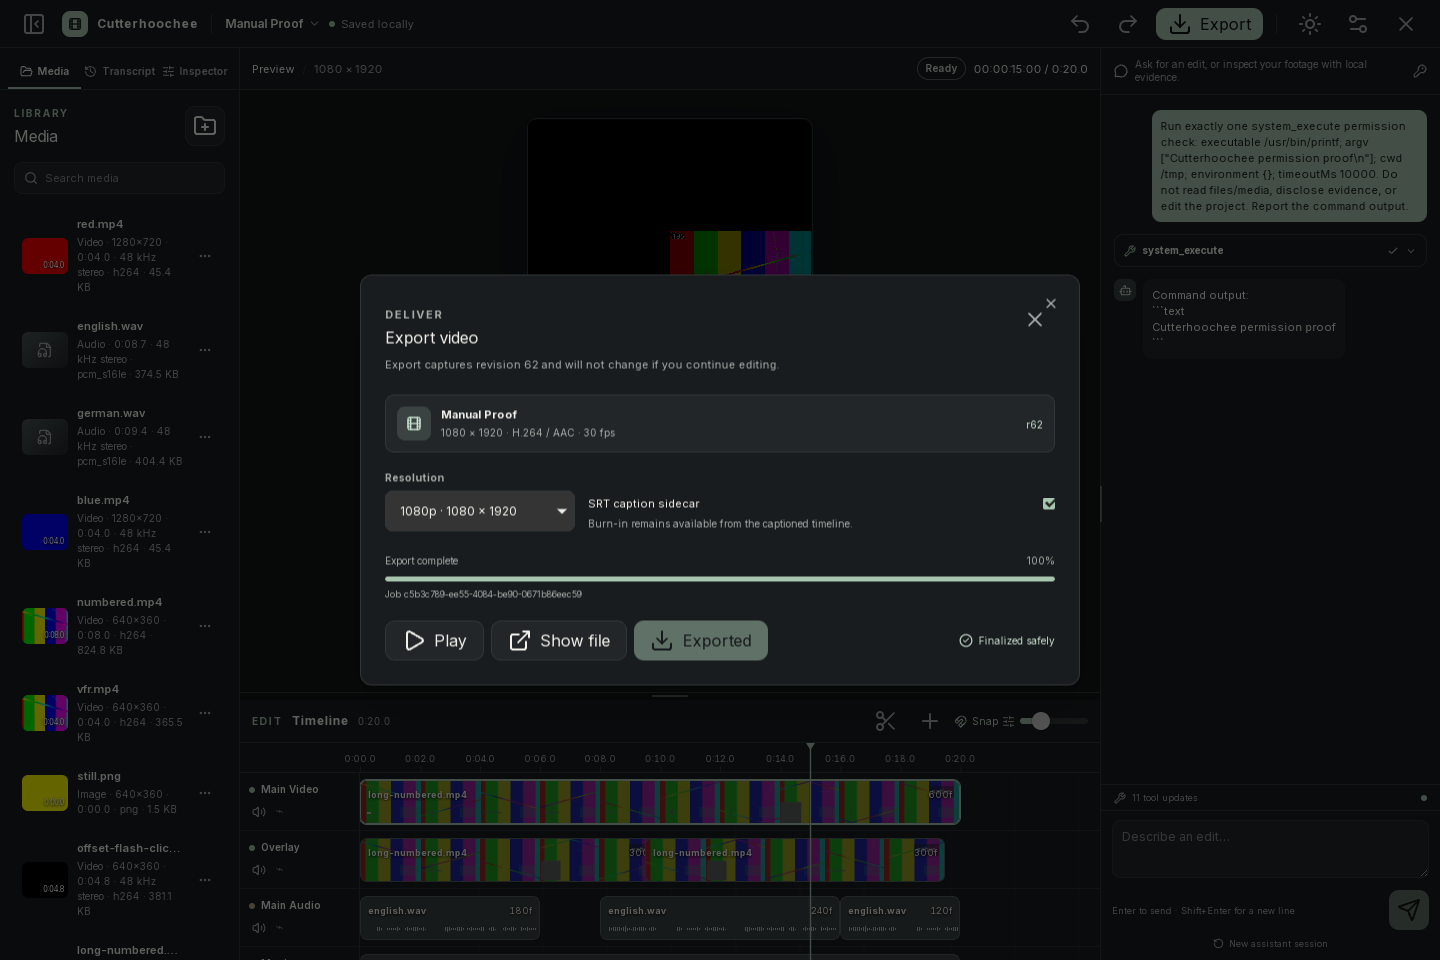This screenshot has height=960, width=1440.
Task: Select the long-numbered.mp4 clip on Main Video
Action: click(660, 802)
